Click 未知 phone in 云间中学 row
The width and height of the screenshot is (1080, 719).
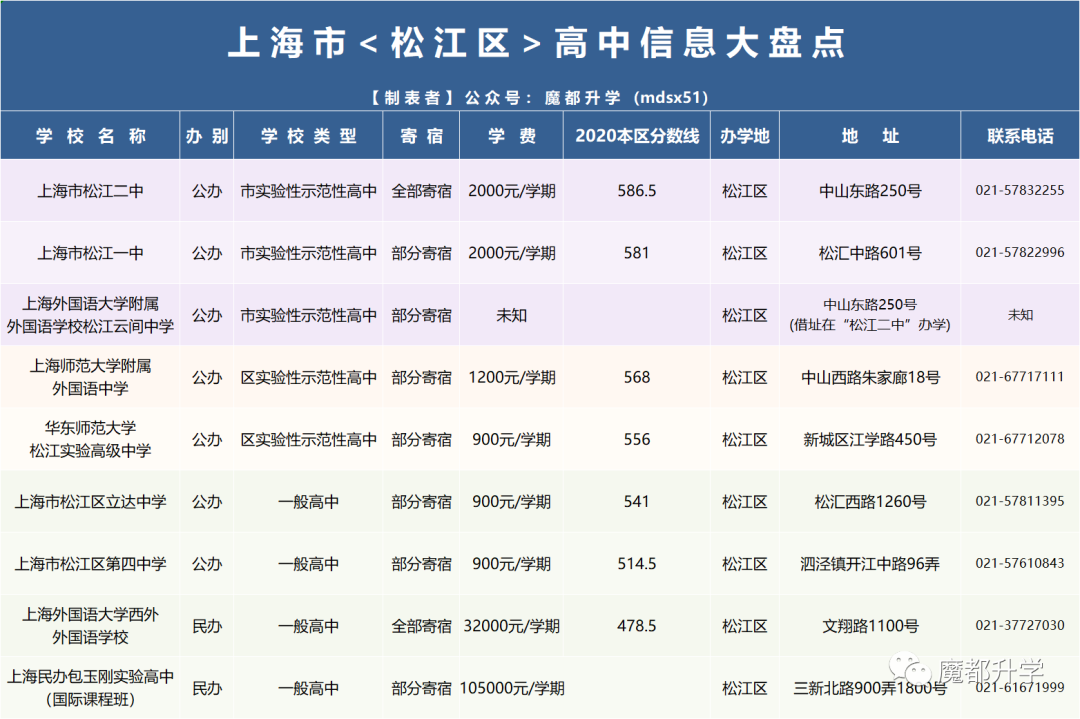[x=1020, y=315]
